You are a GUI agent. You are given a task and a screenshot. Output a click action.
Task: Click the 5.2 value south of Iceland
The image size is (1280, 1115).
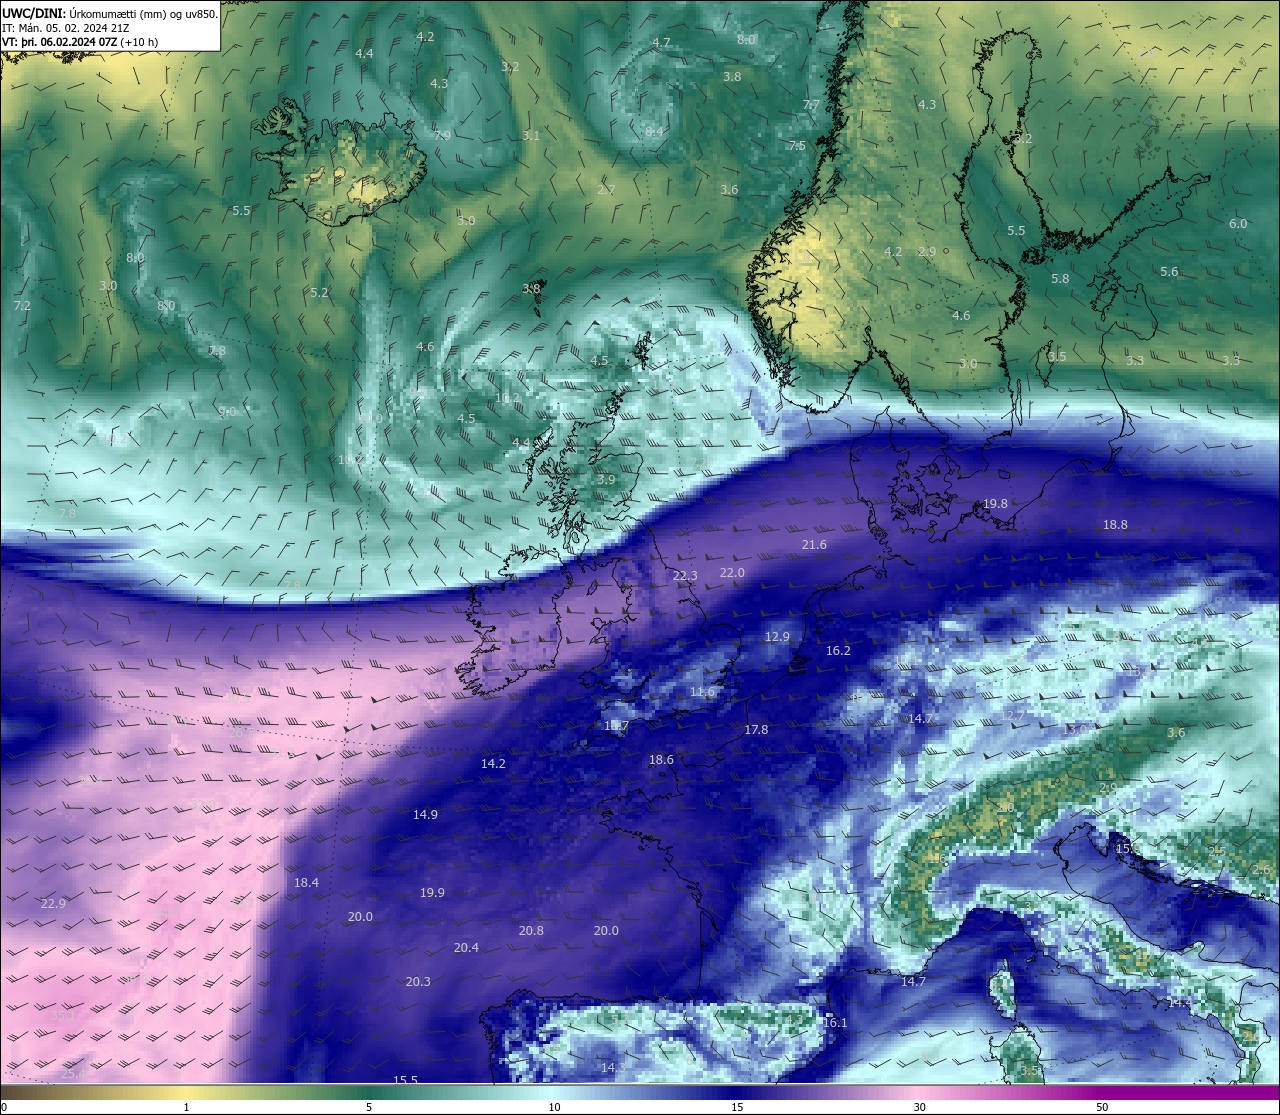(319, 293)
